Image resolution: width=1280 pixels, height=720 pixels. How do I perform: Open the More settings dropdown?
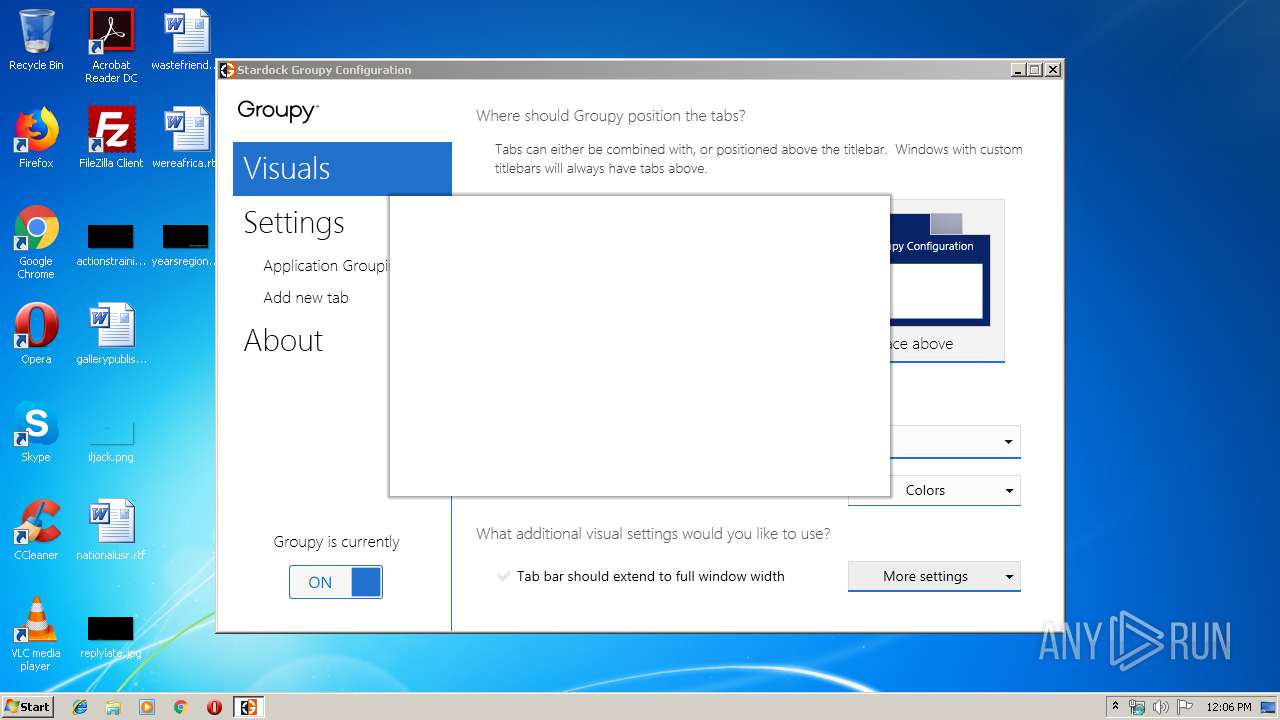click(934, 576)
